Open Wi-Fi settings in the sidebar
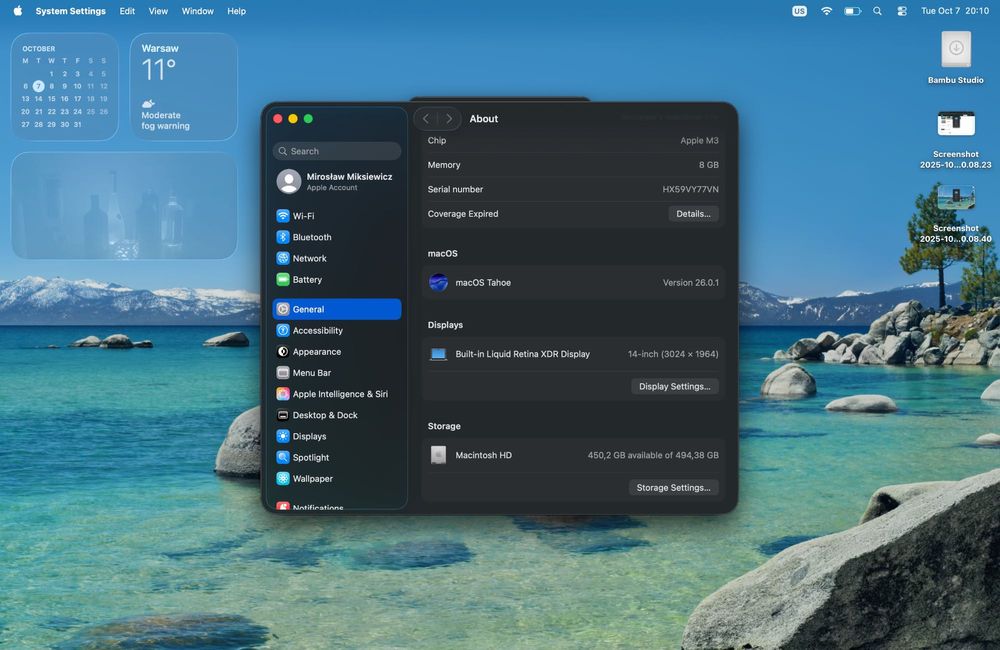Viewport: 1000px width, 650px height. 337,216
